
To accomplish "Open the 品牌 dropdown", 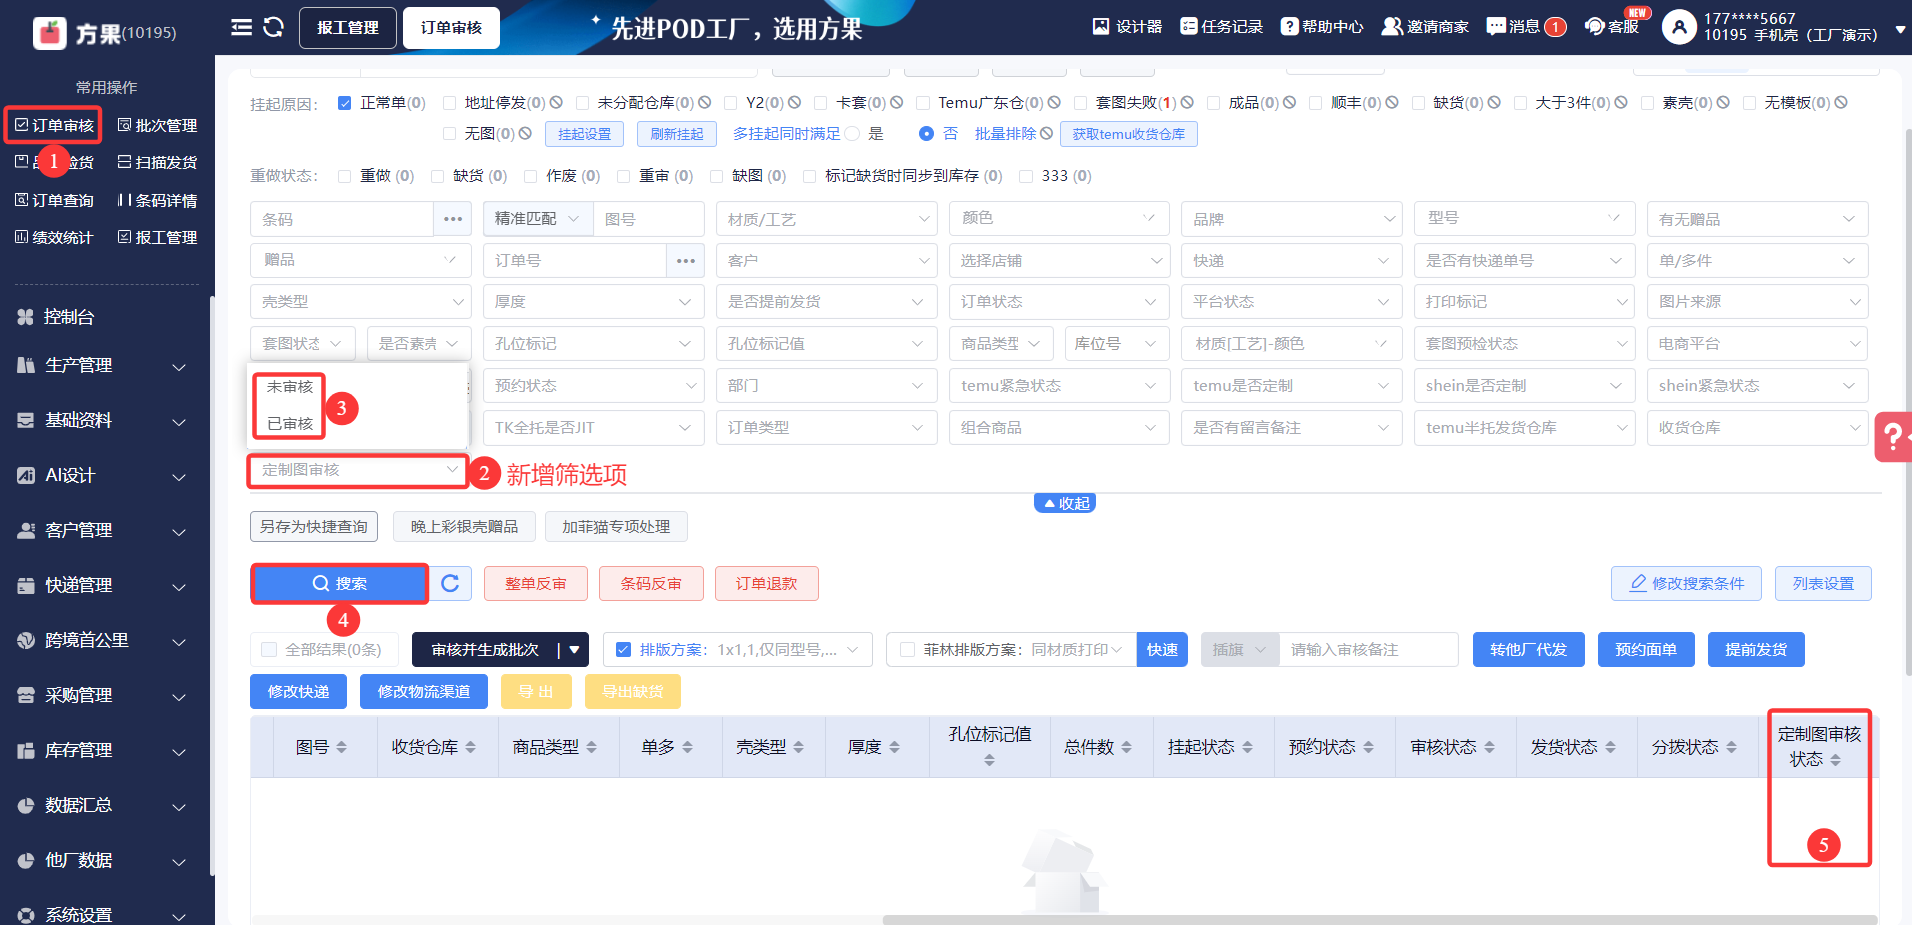I will point(1290,219).
